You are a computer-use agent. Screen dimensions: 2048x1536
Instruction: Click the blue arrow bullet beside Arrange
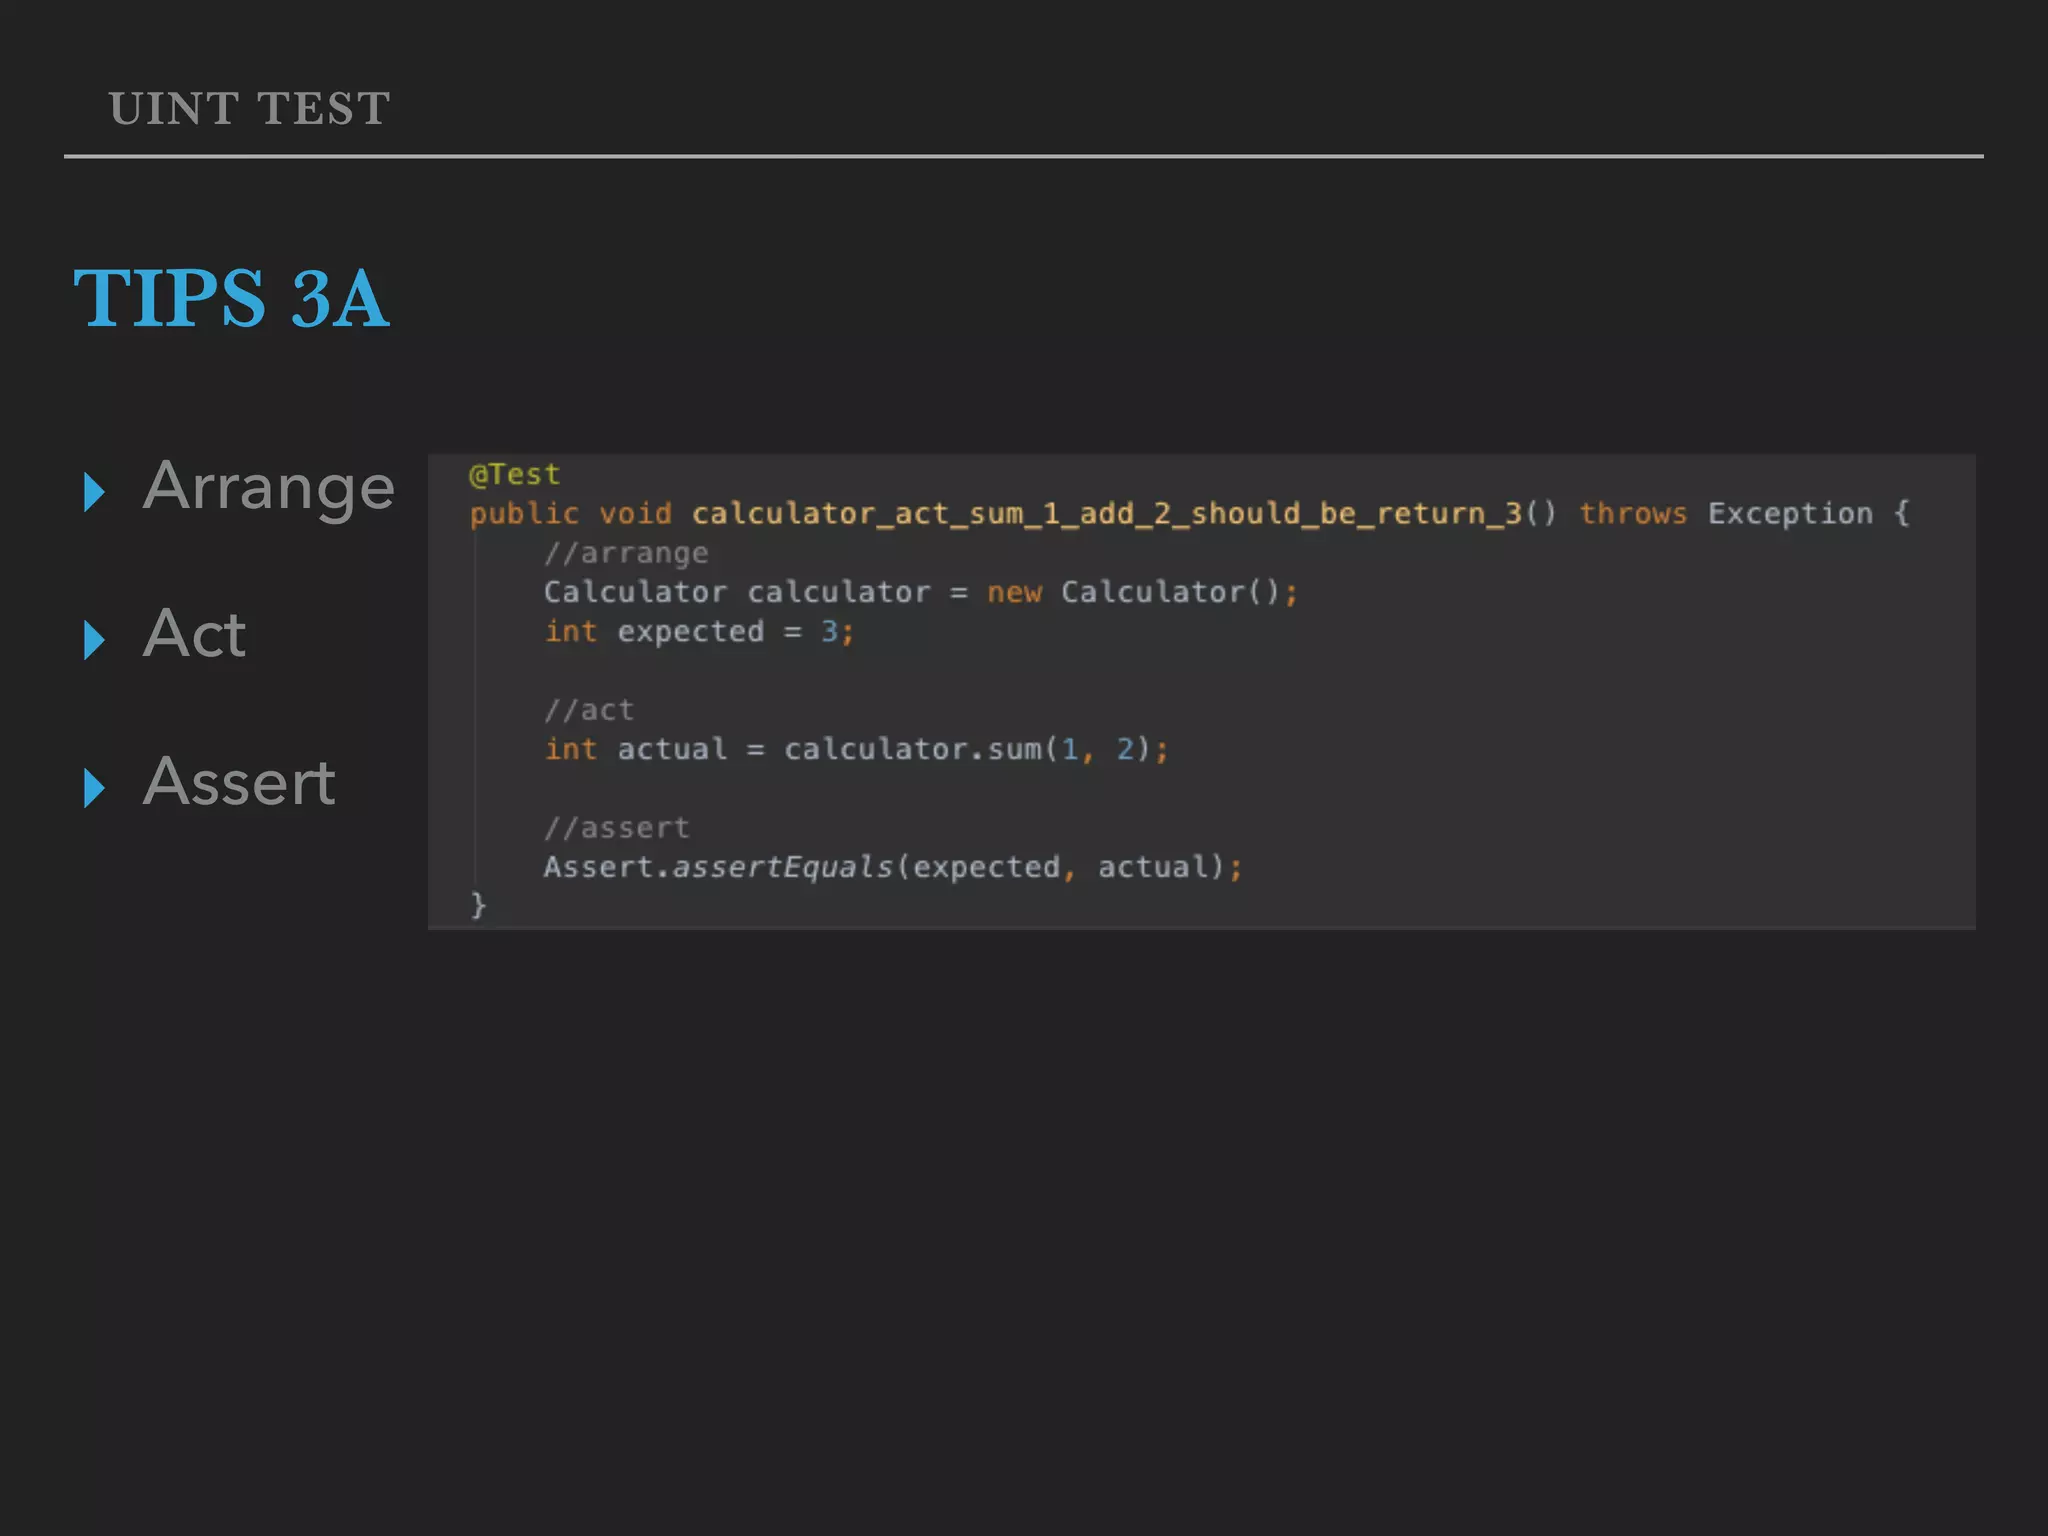(x=95, y=492)
